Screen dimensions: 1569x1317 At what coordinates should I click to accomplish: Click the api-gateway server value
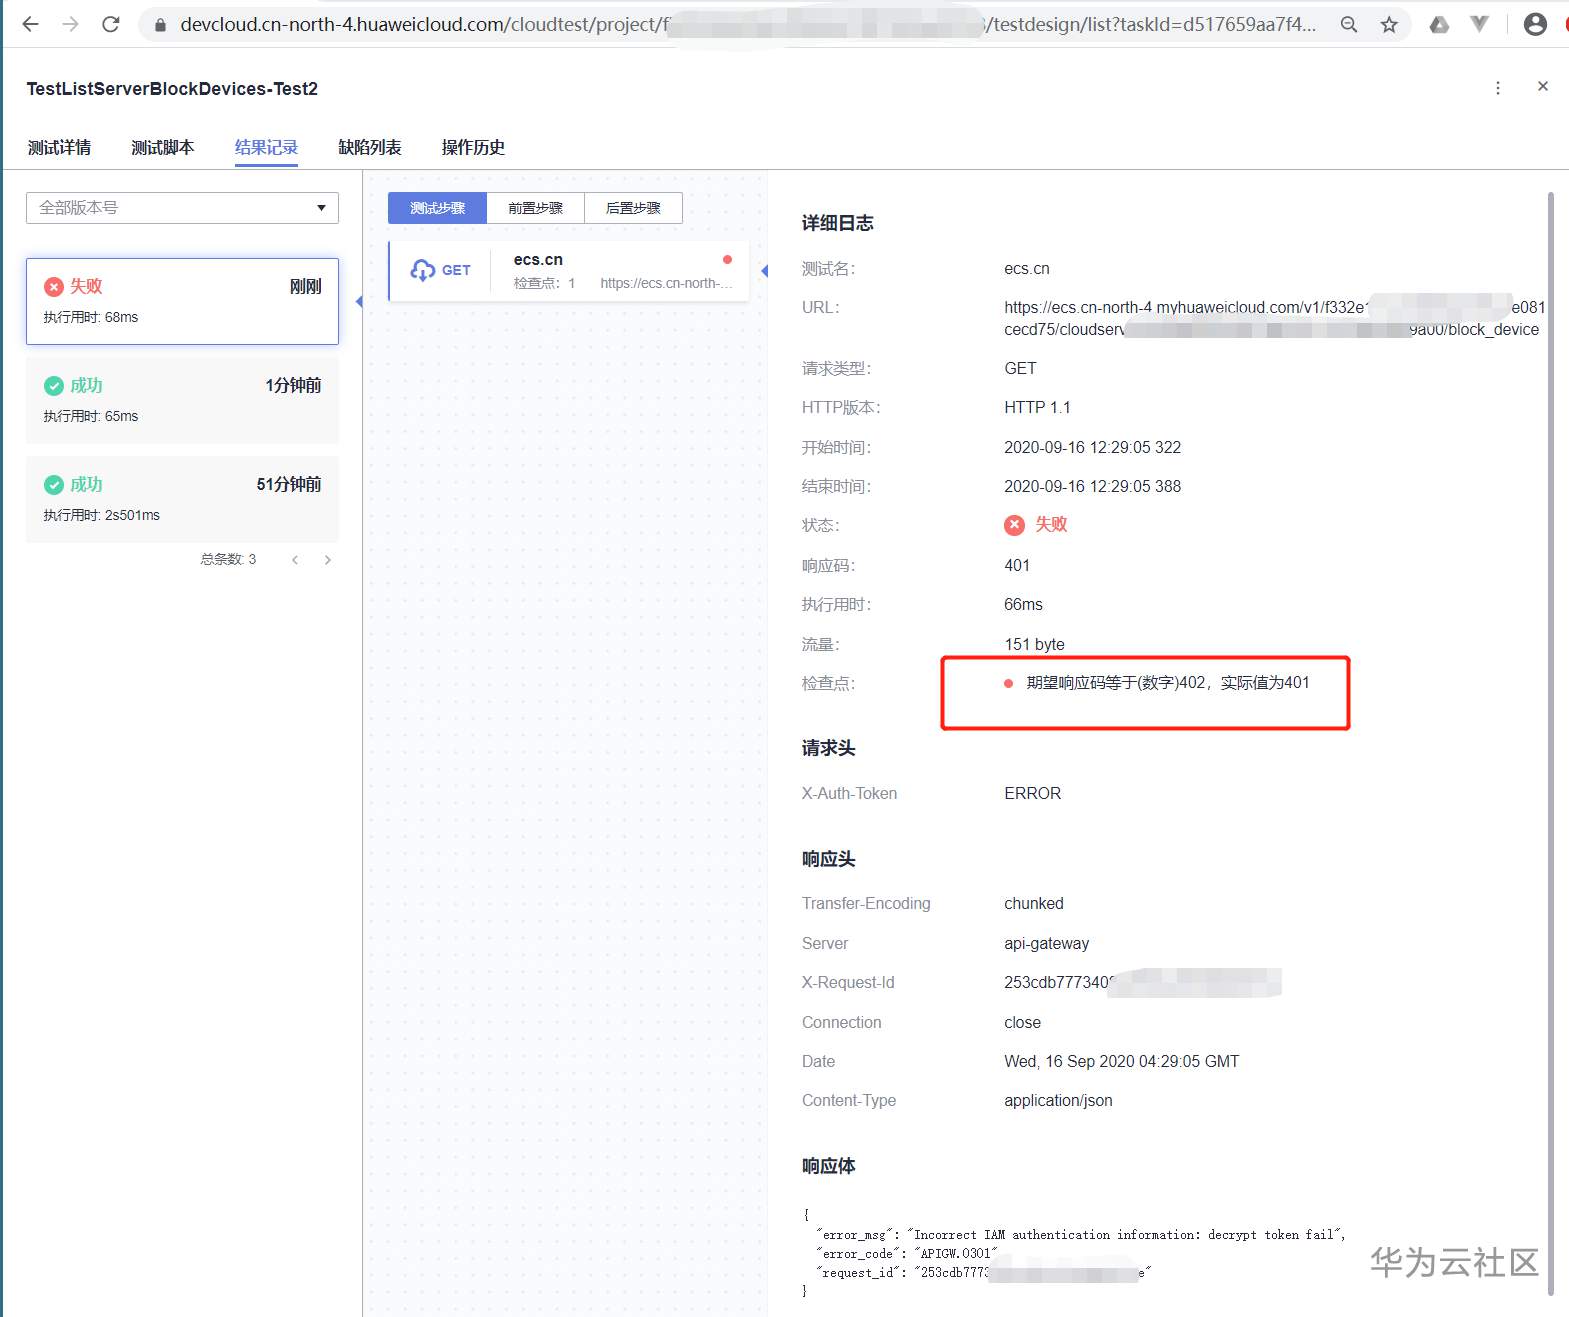[1046, 944]
